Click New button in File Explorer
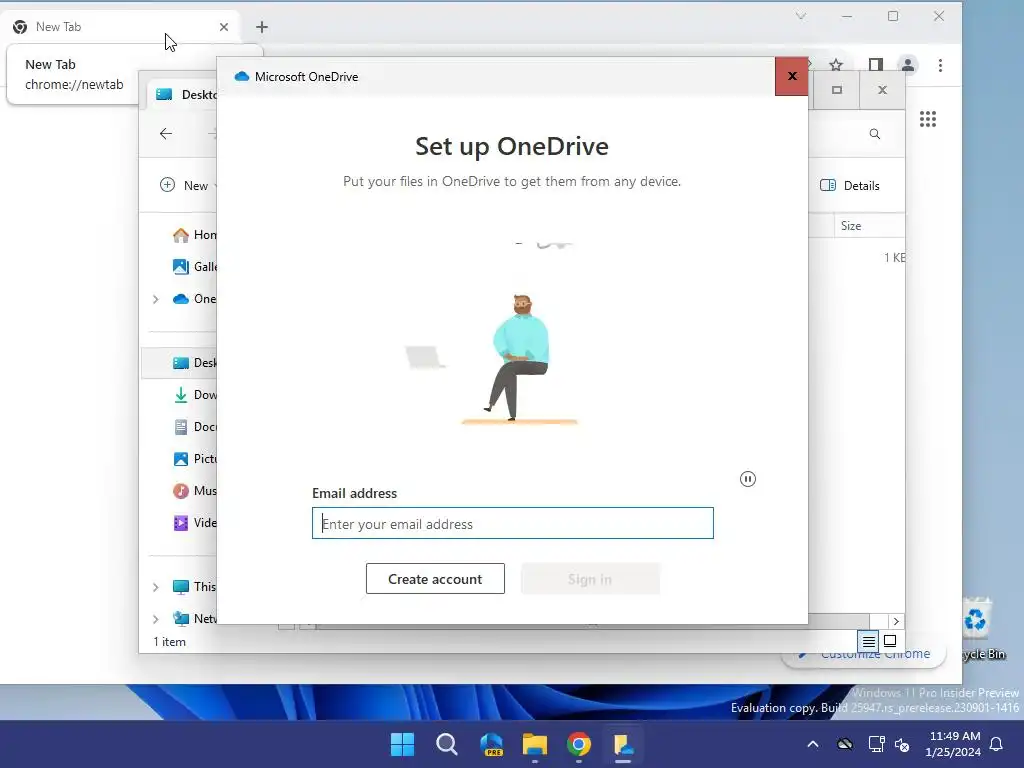1024x768 pixels. 187,185
